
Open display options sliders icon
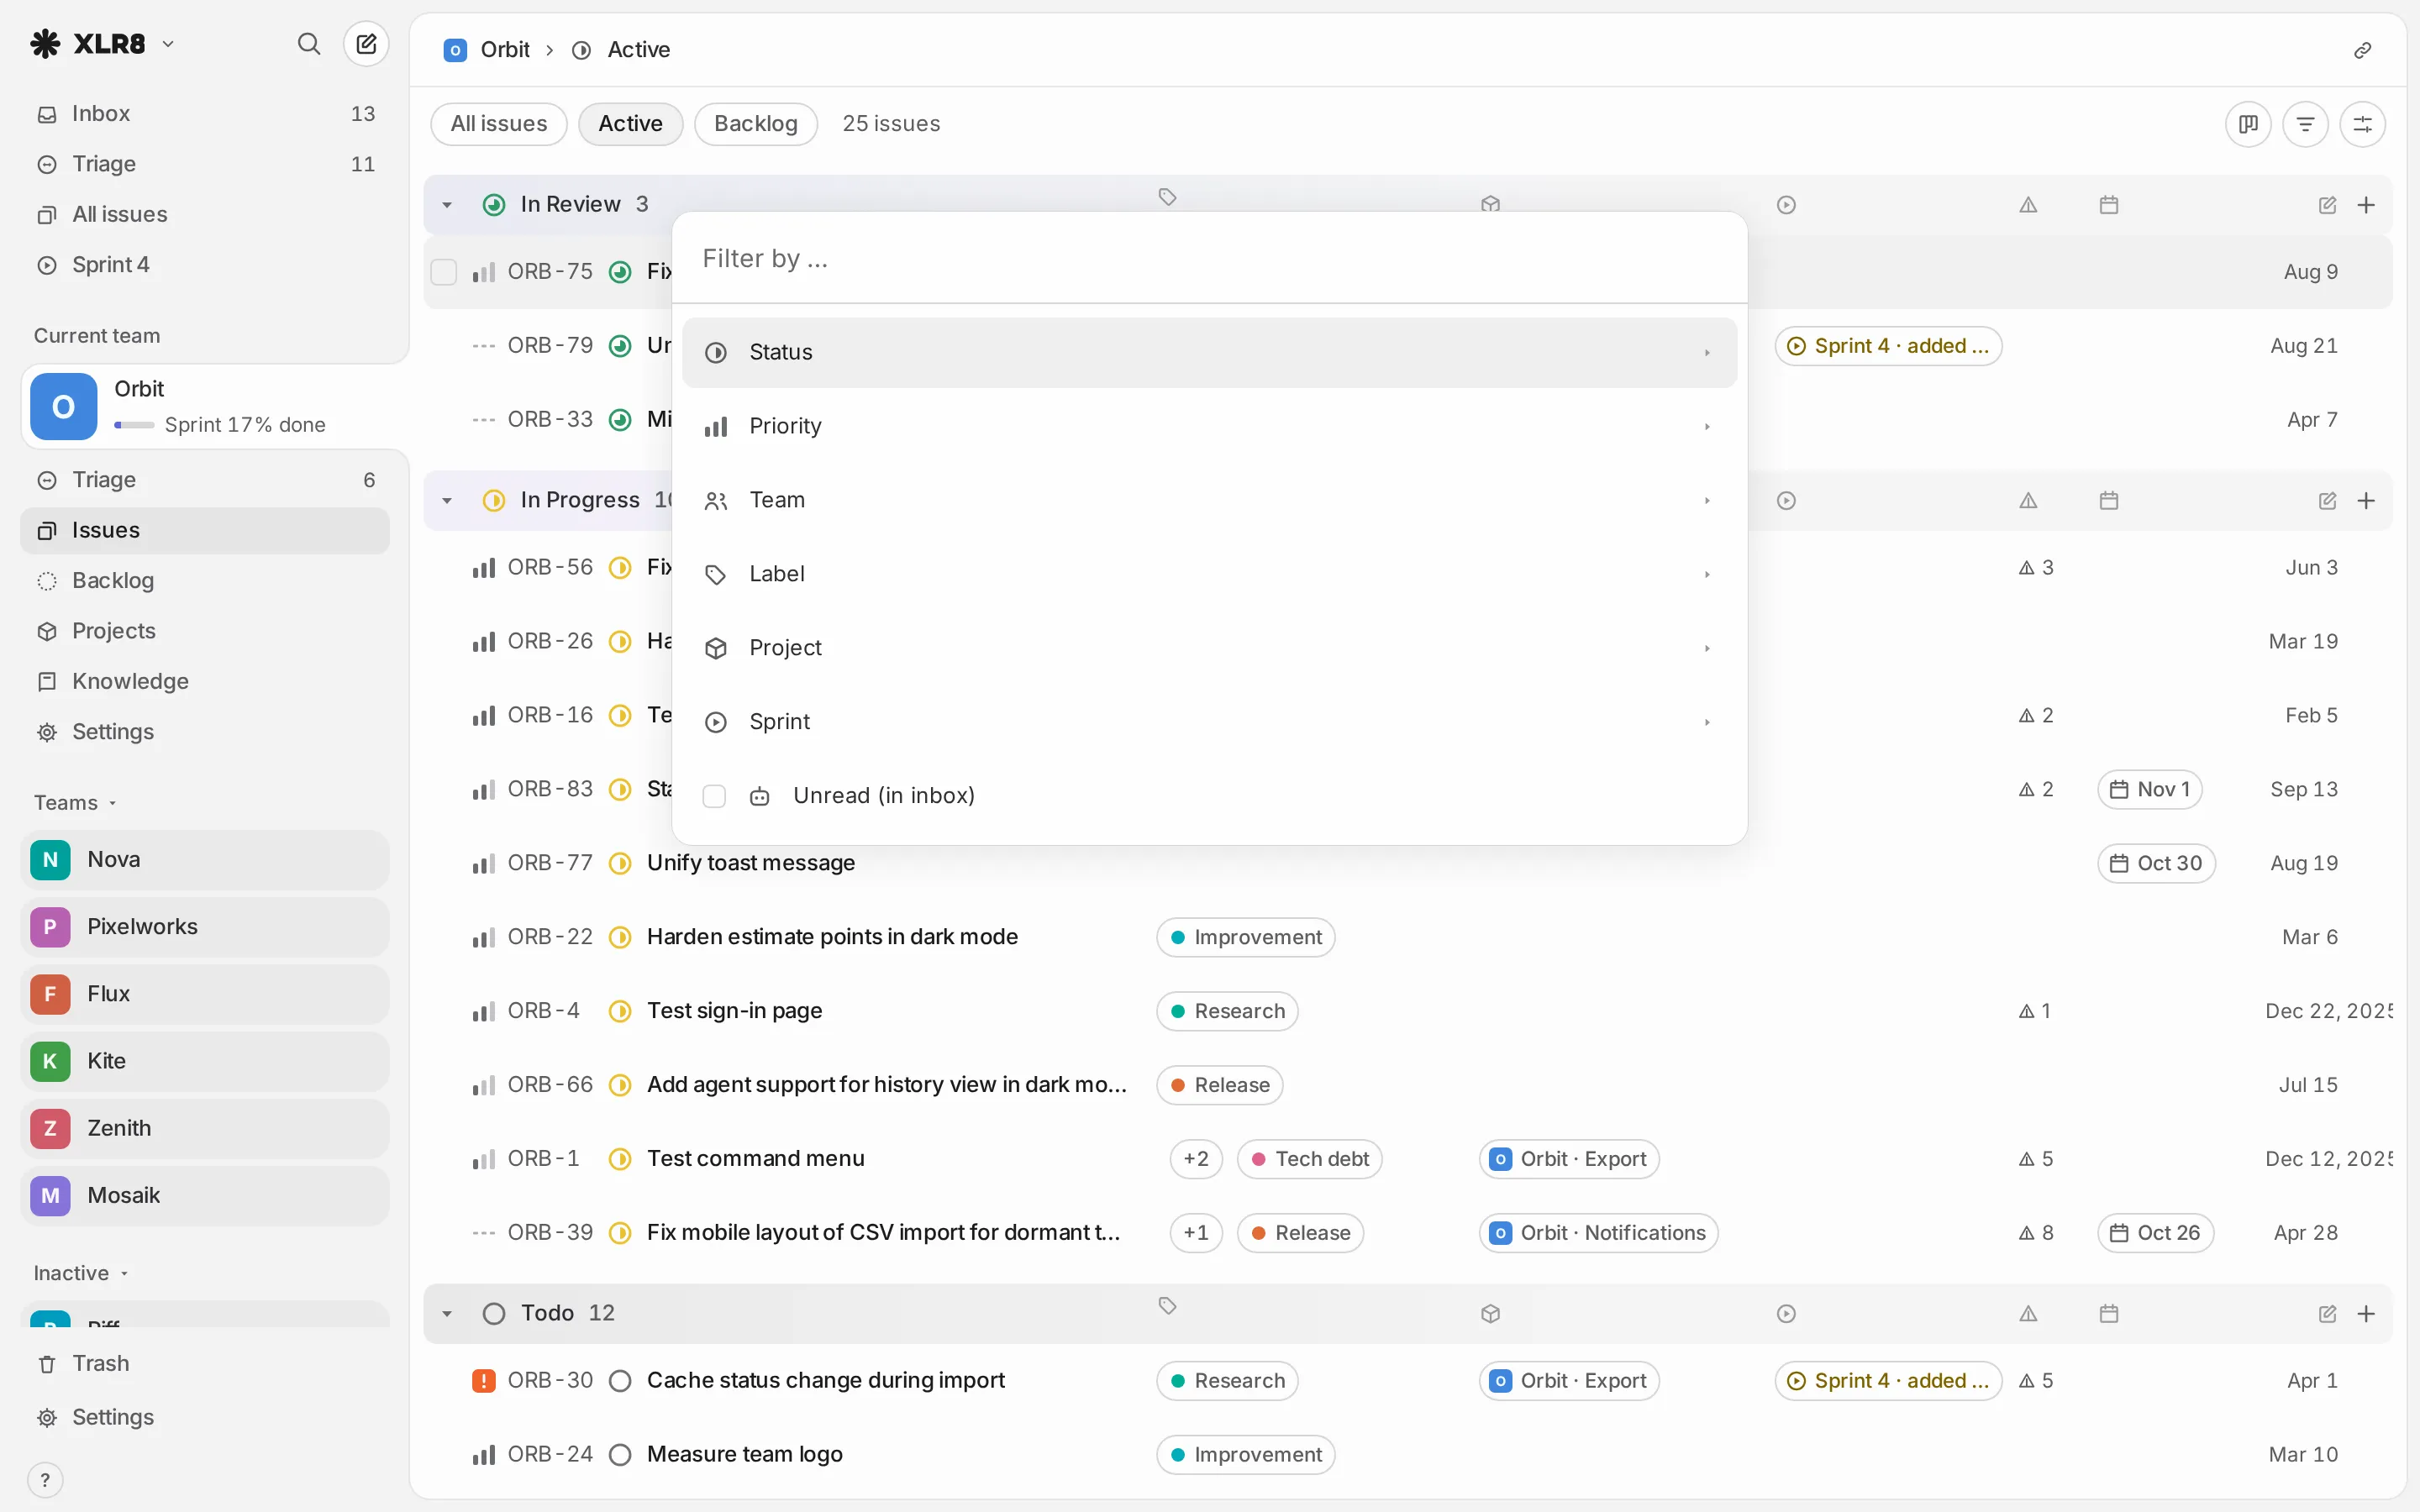click(2362, 124)
